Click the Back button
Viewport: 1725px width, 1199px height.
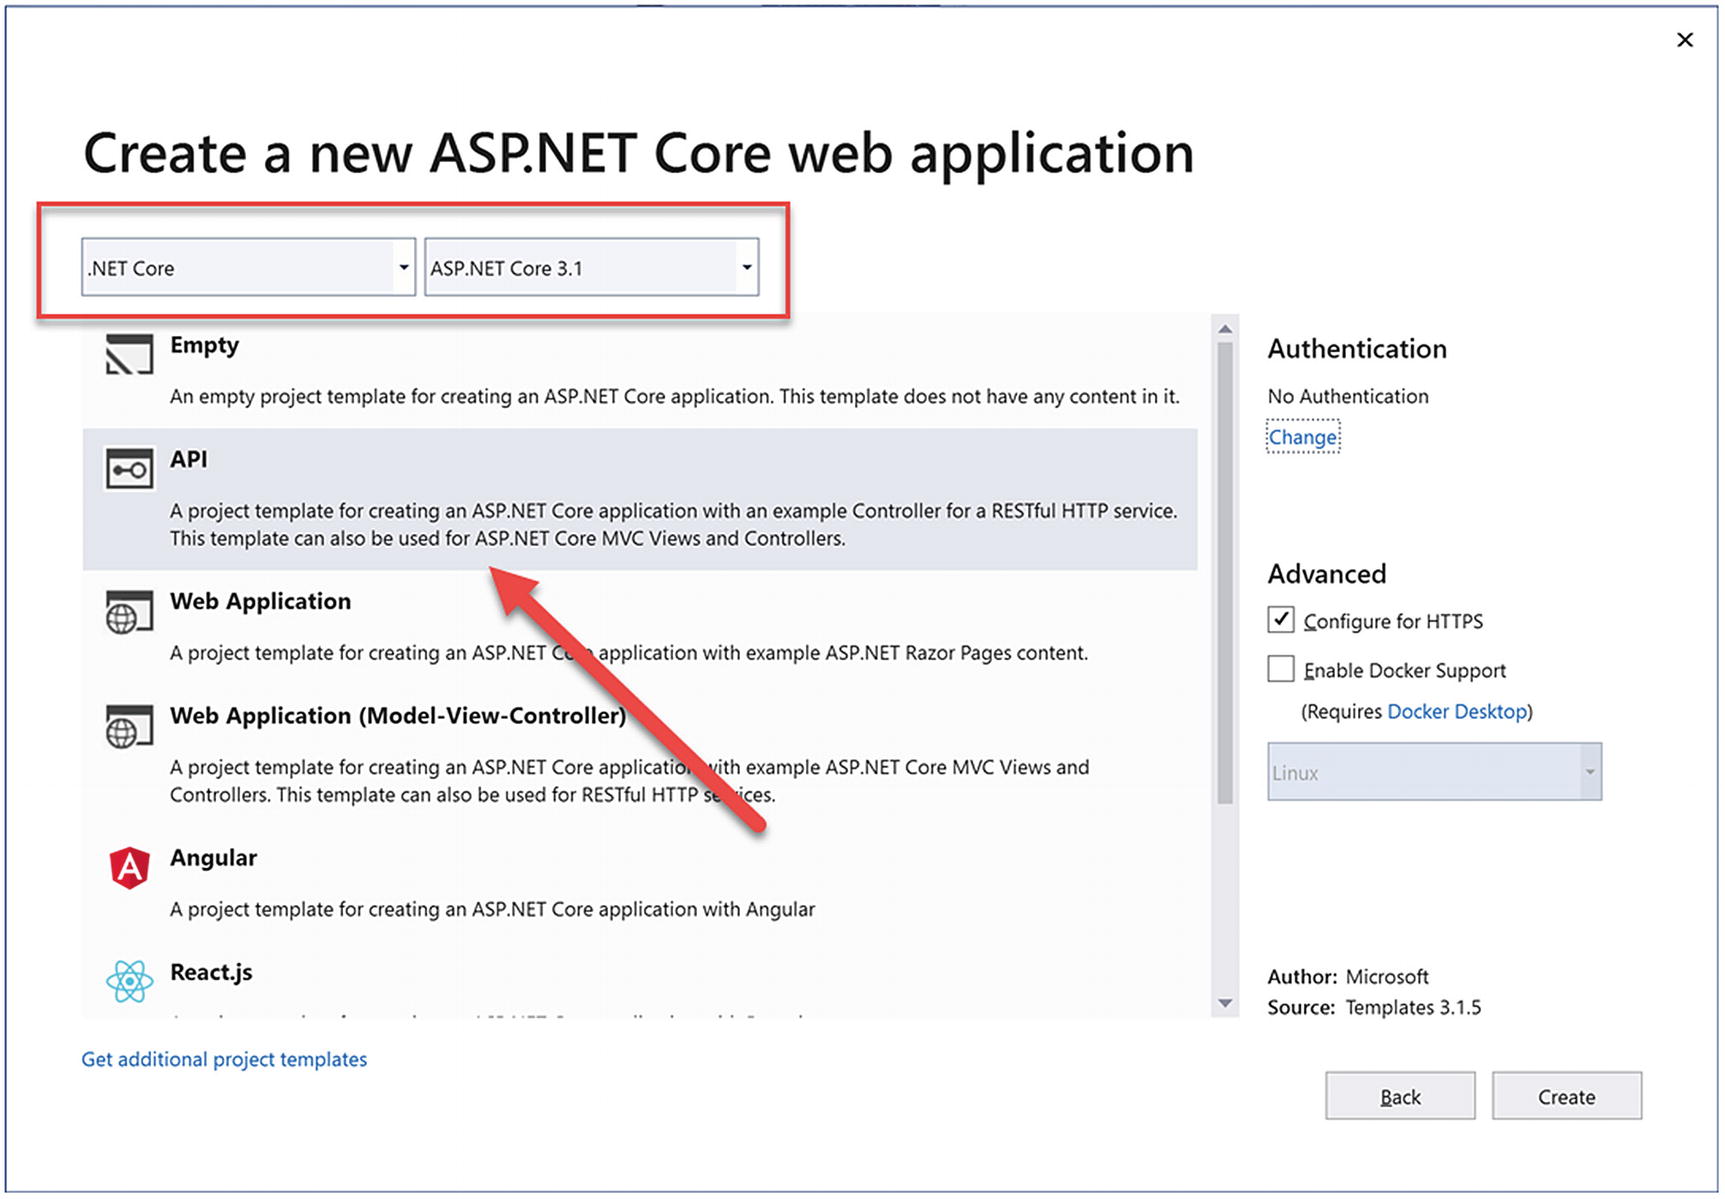(x=1400, y=1096)
